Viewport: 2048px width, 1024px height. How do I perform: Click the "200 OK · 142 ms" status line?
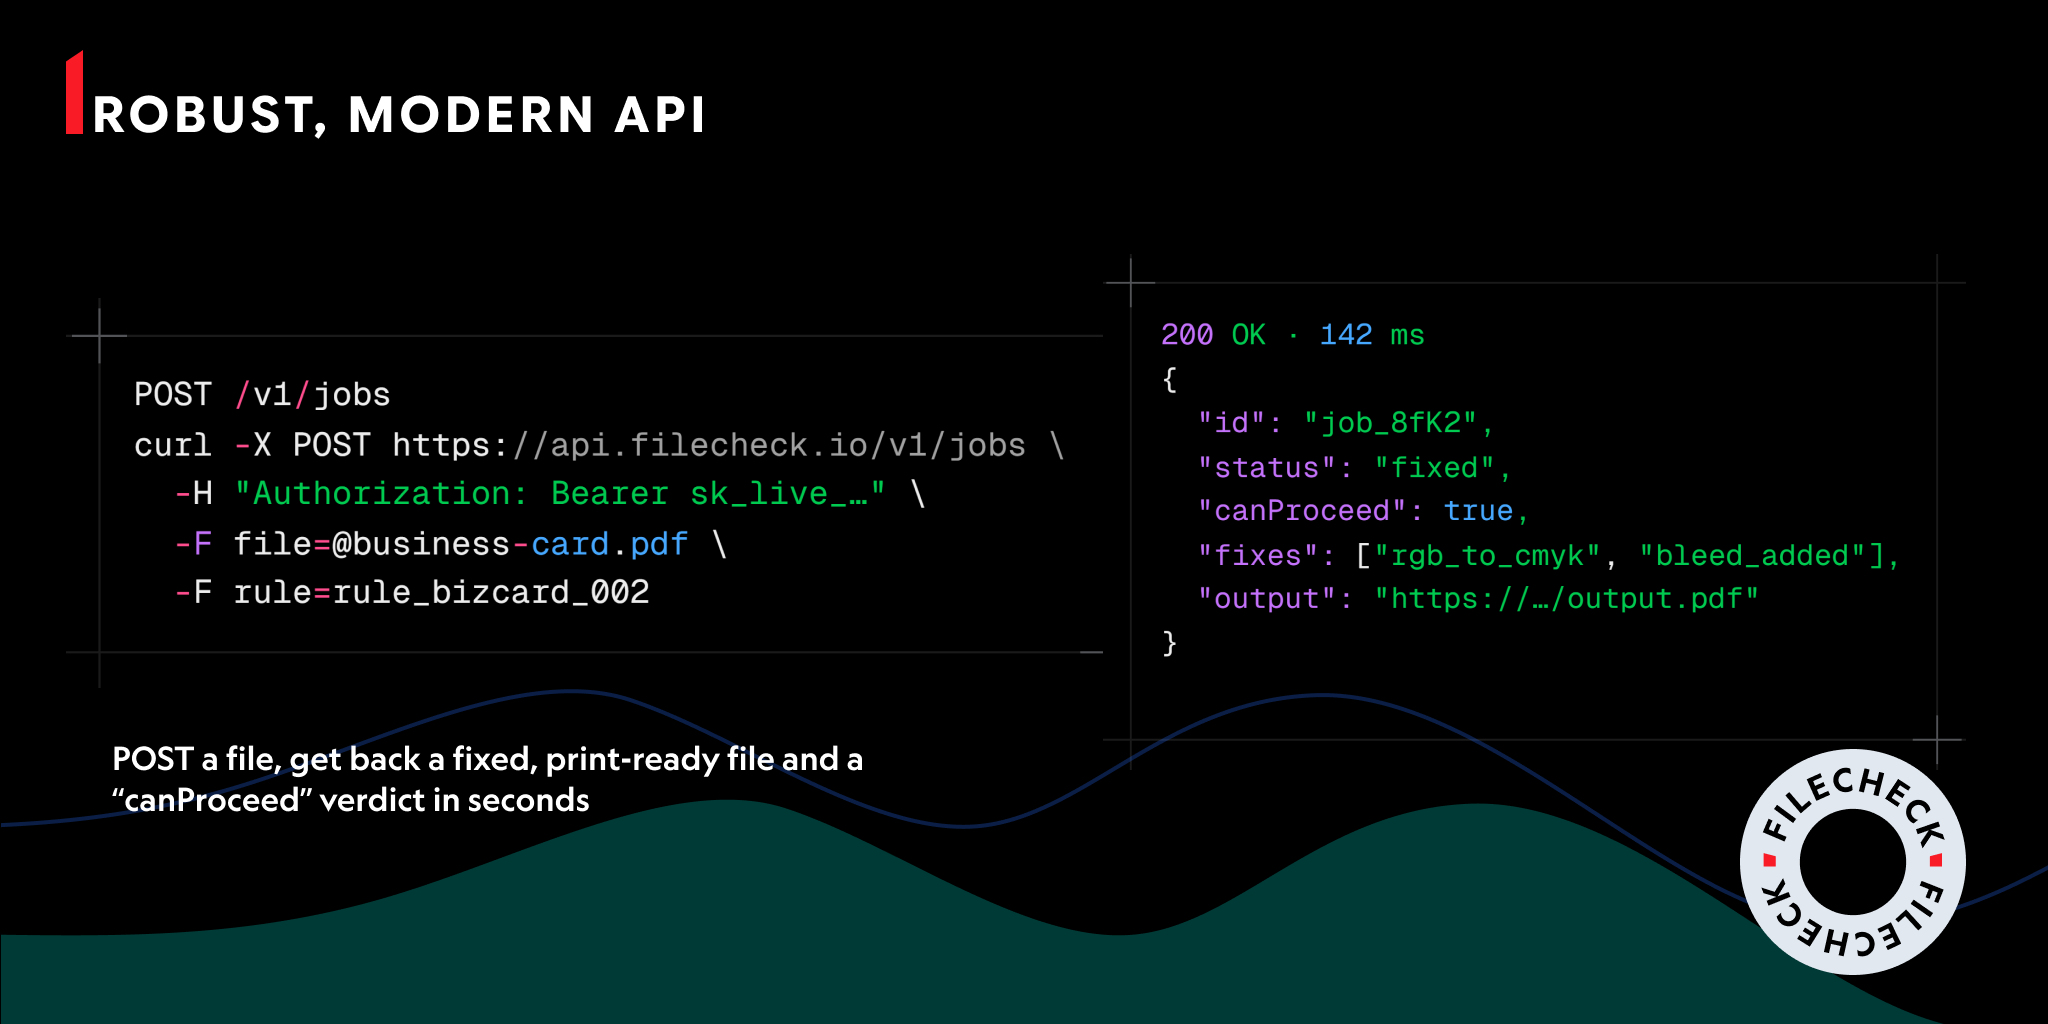[x=1292, y=334]
